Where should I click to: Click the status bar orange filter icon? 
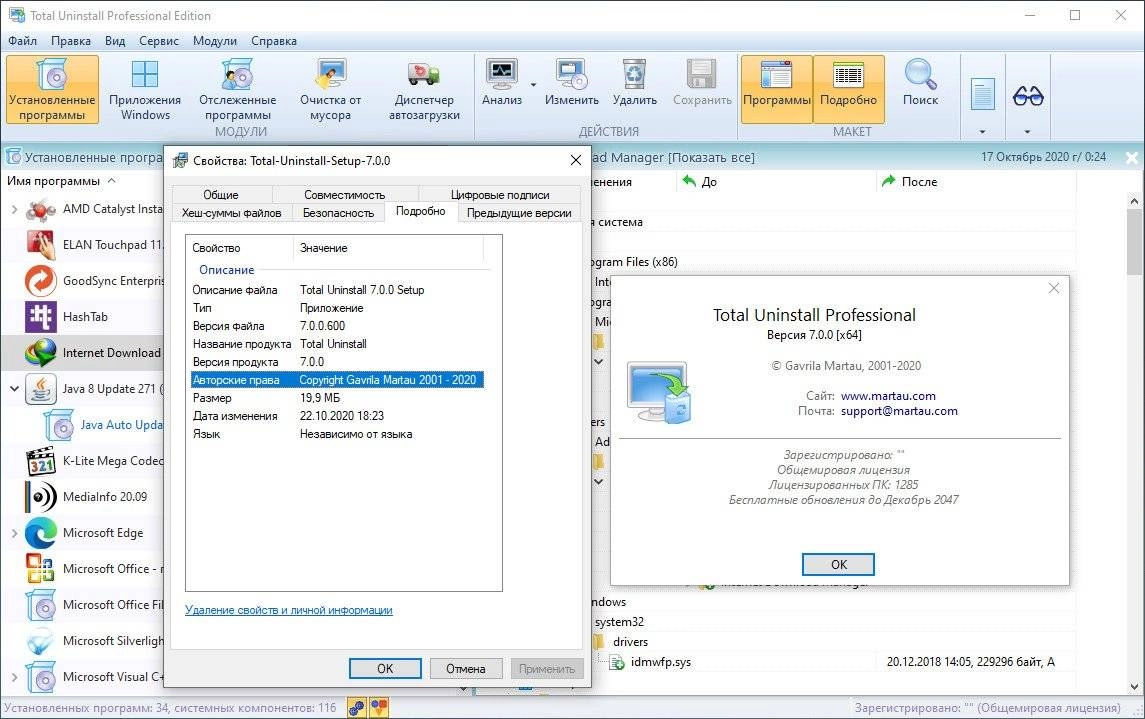379,707
